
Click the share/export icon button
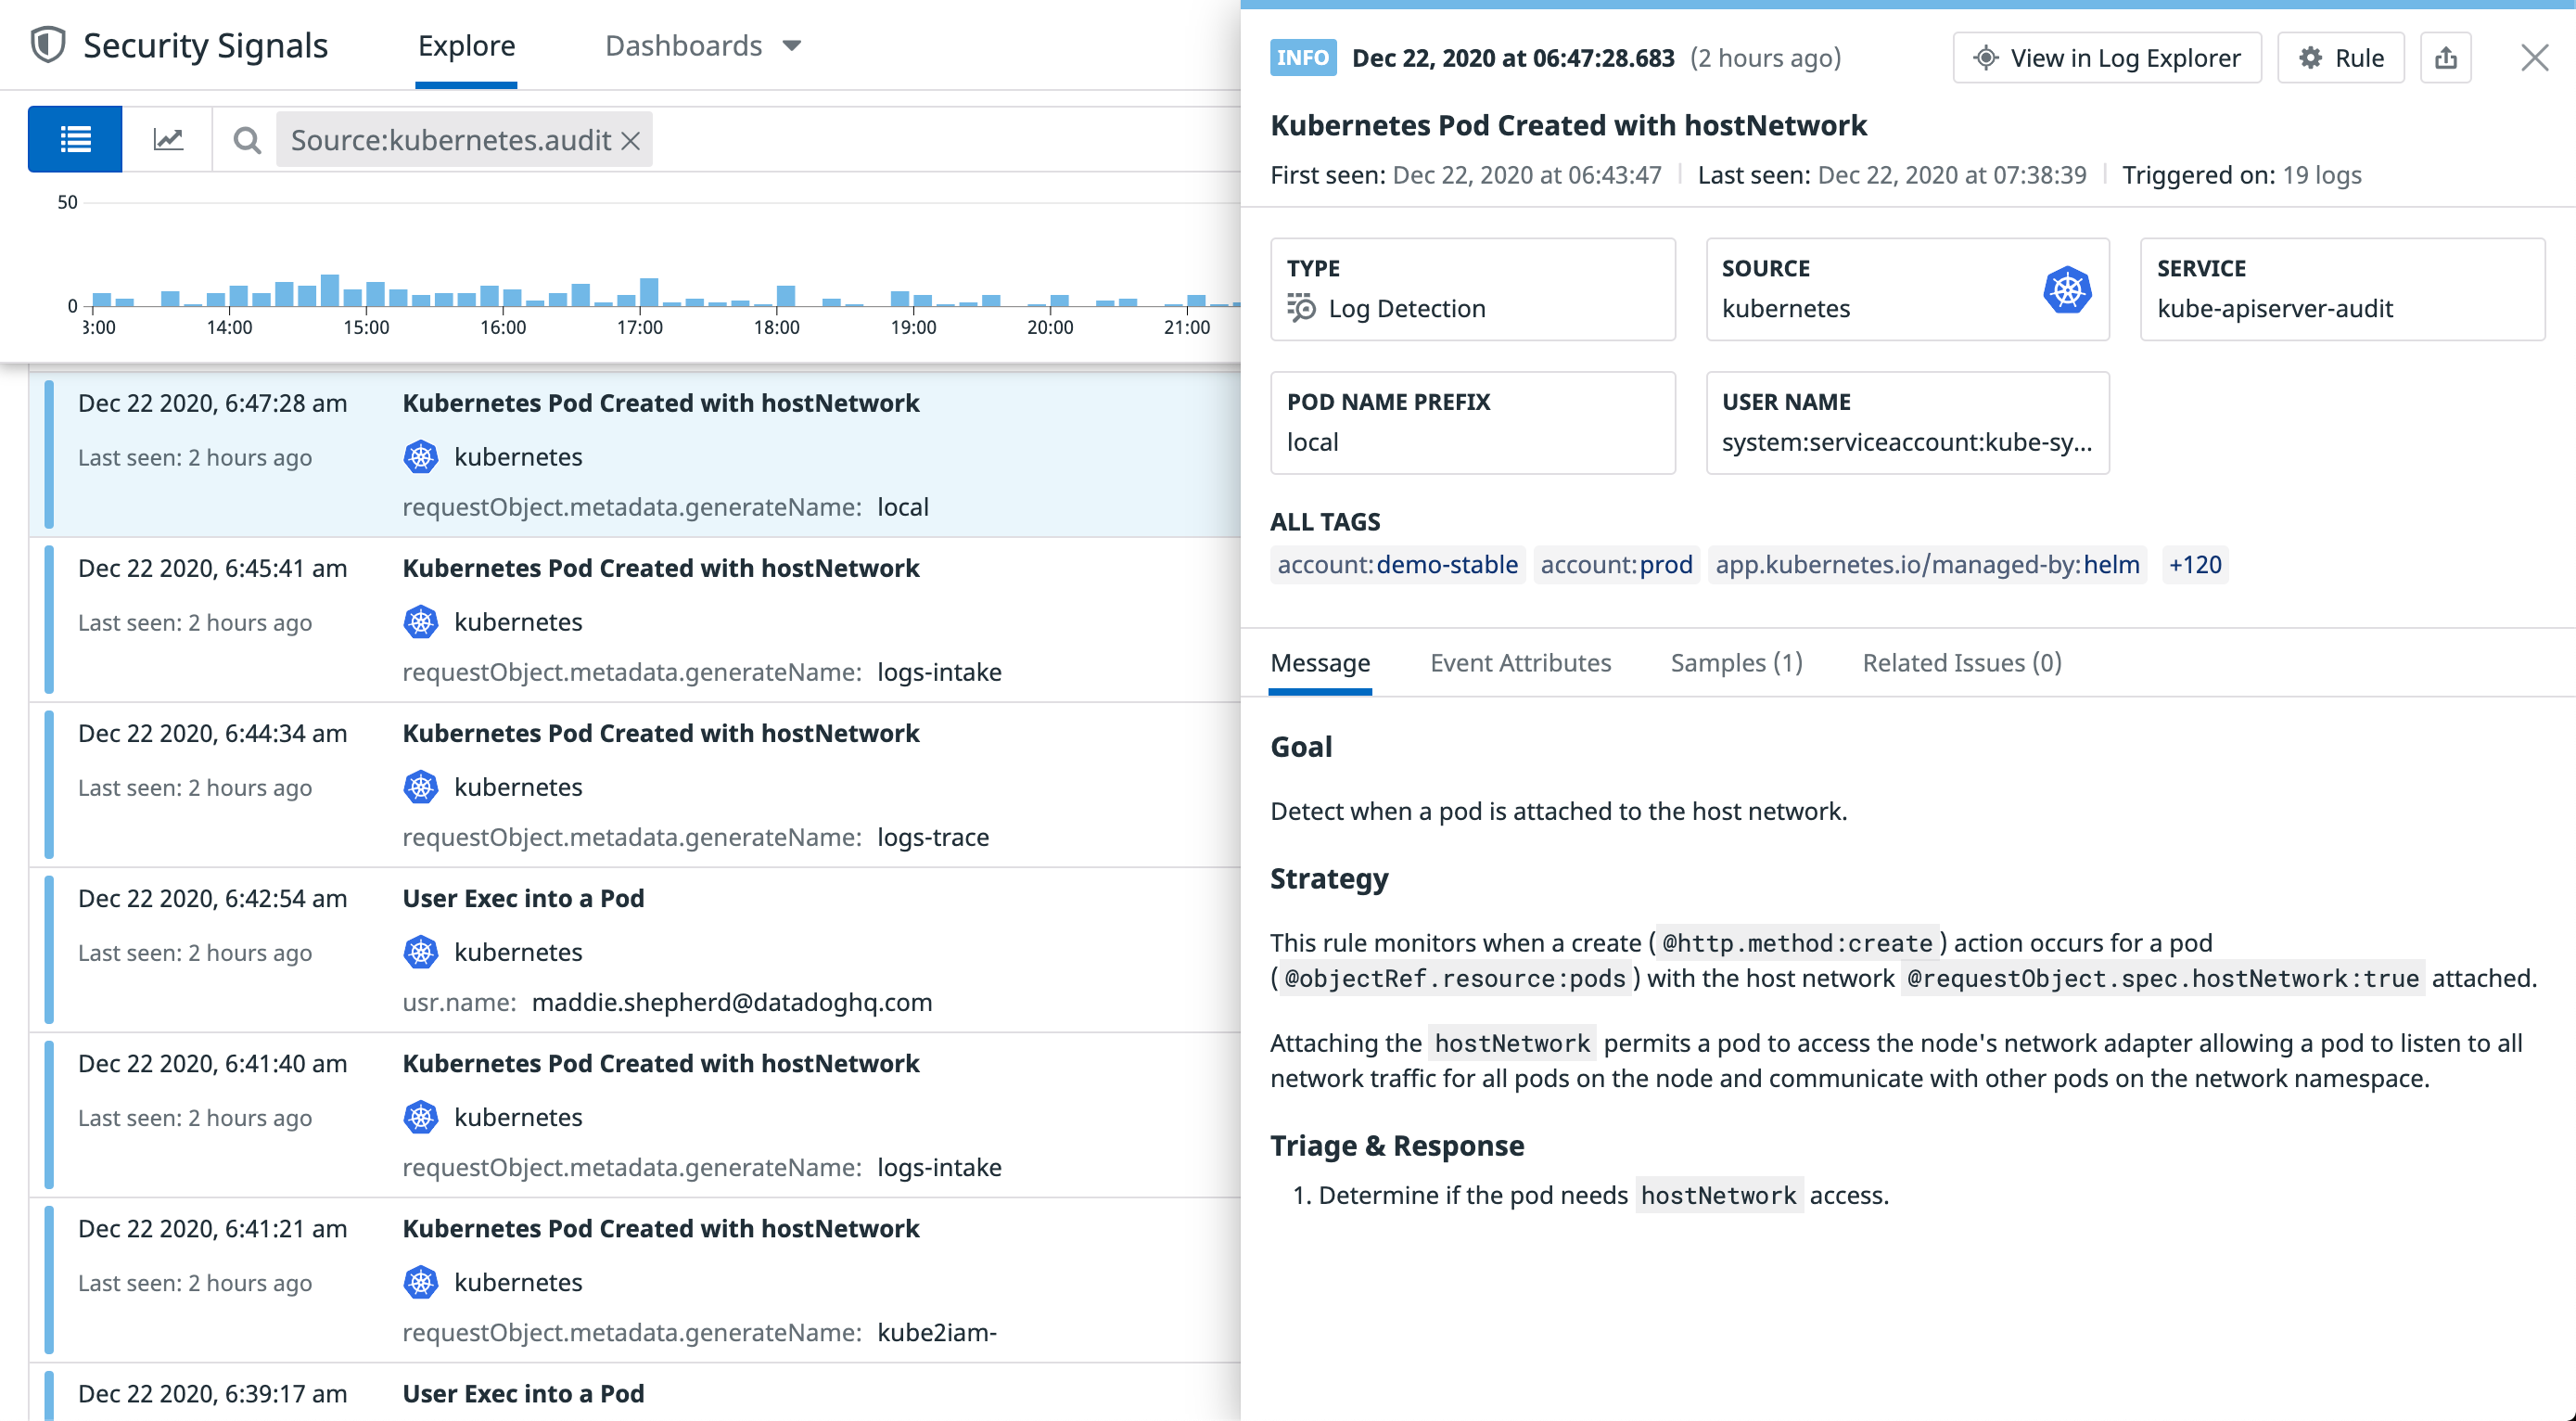click(2445, 58)
